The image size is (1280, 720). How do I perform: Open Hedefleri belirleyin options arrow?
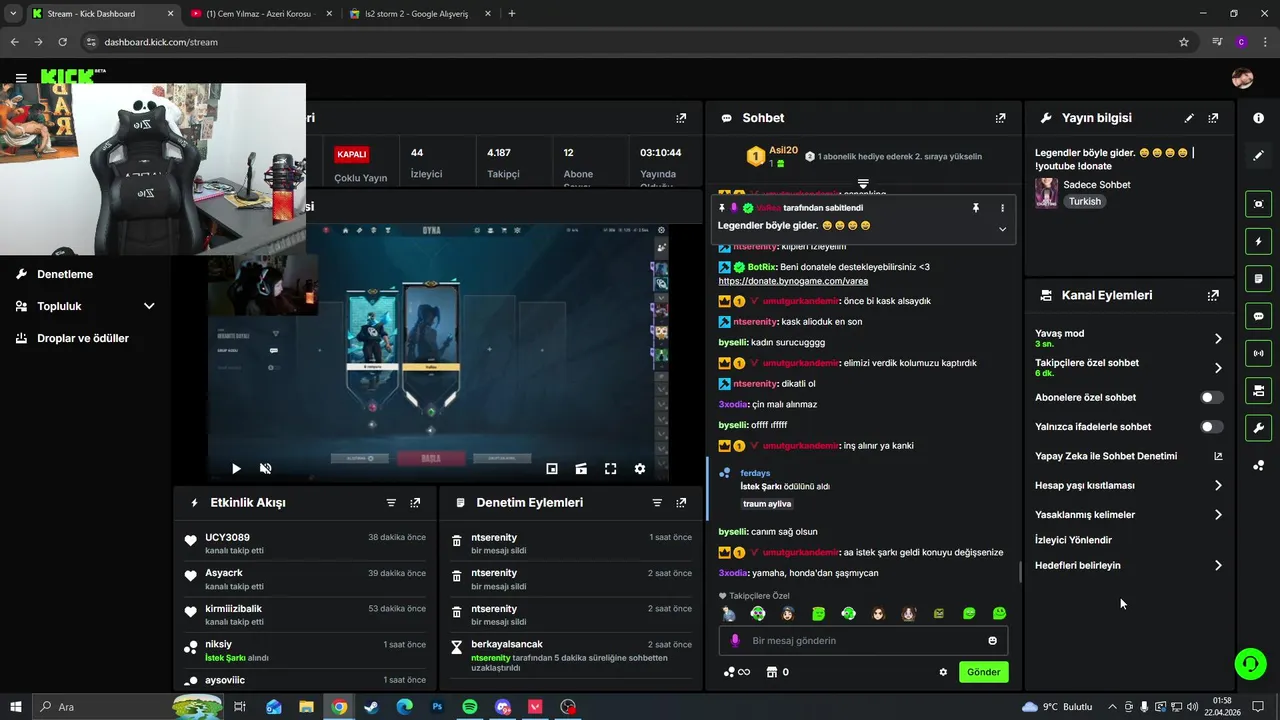[x=1218, y=565]
